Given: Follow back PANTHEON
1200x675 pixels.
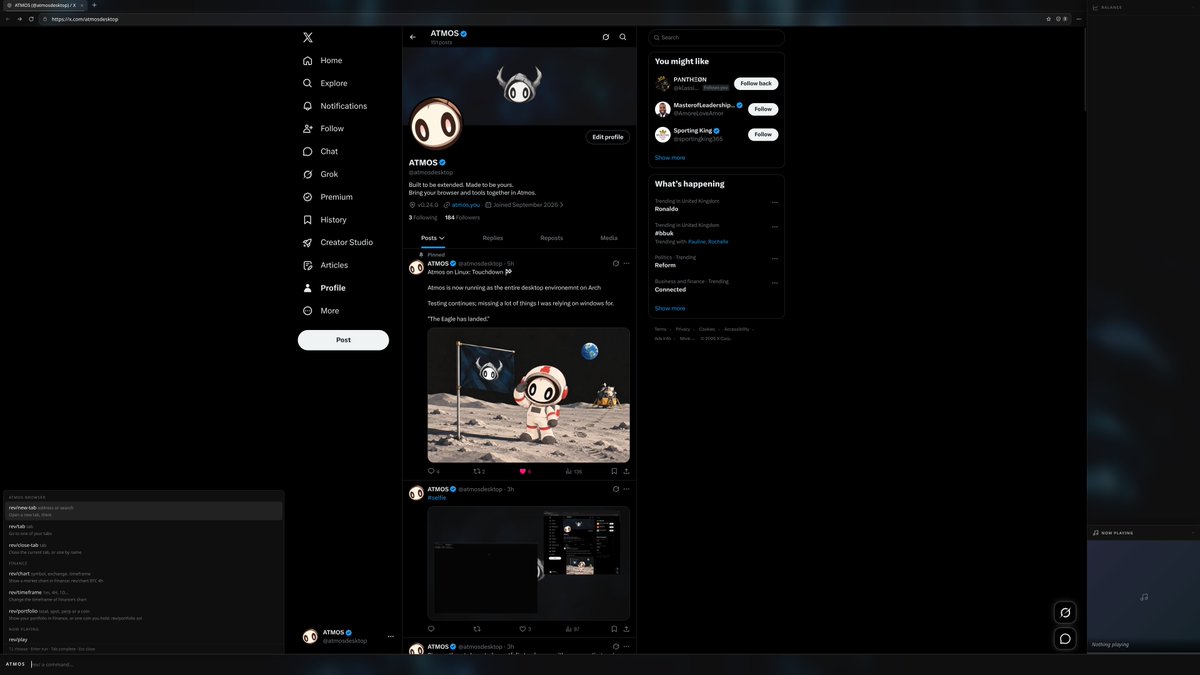Looking at the screenshot, I should 756,83.
